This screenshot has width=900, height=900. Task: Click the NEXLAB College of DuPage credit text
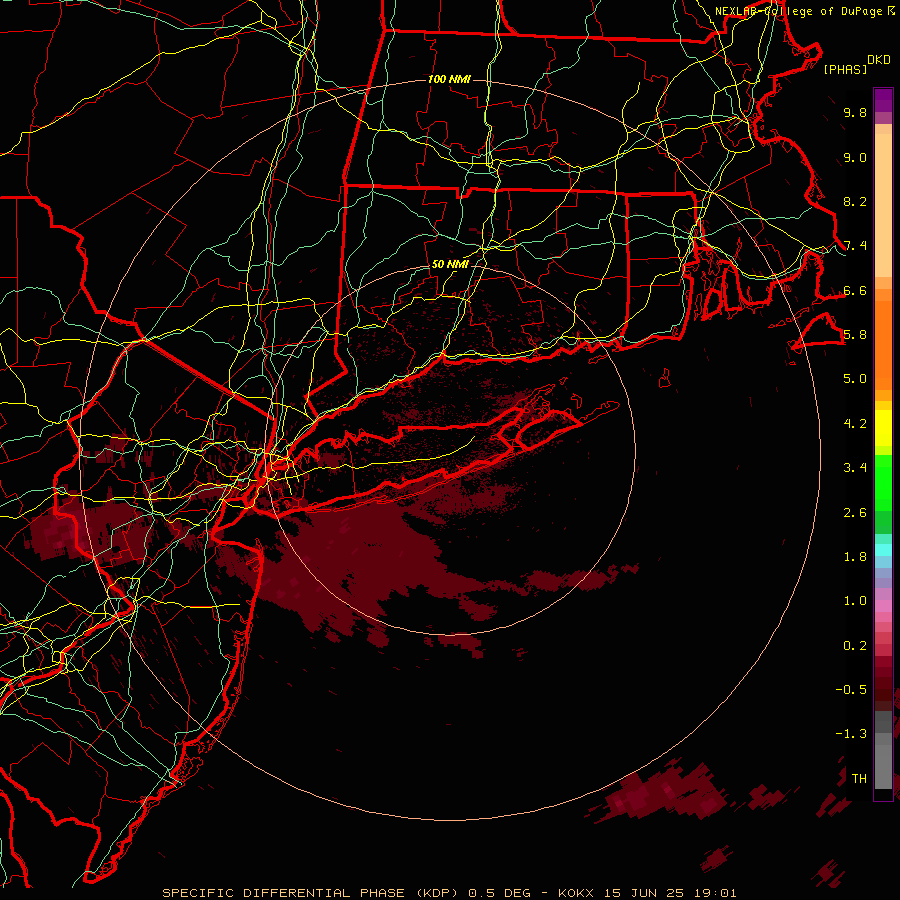[x=805, y=11]
